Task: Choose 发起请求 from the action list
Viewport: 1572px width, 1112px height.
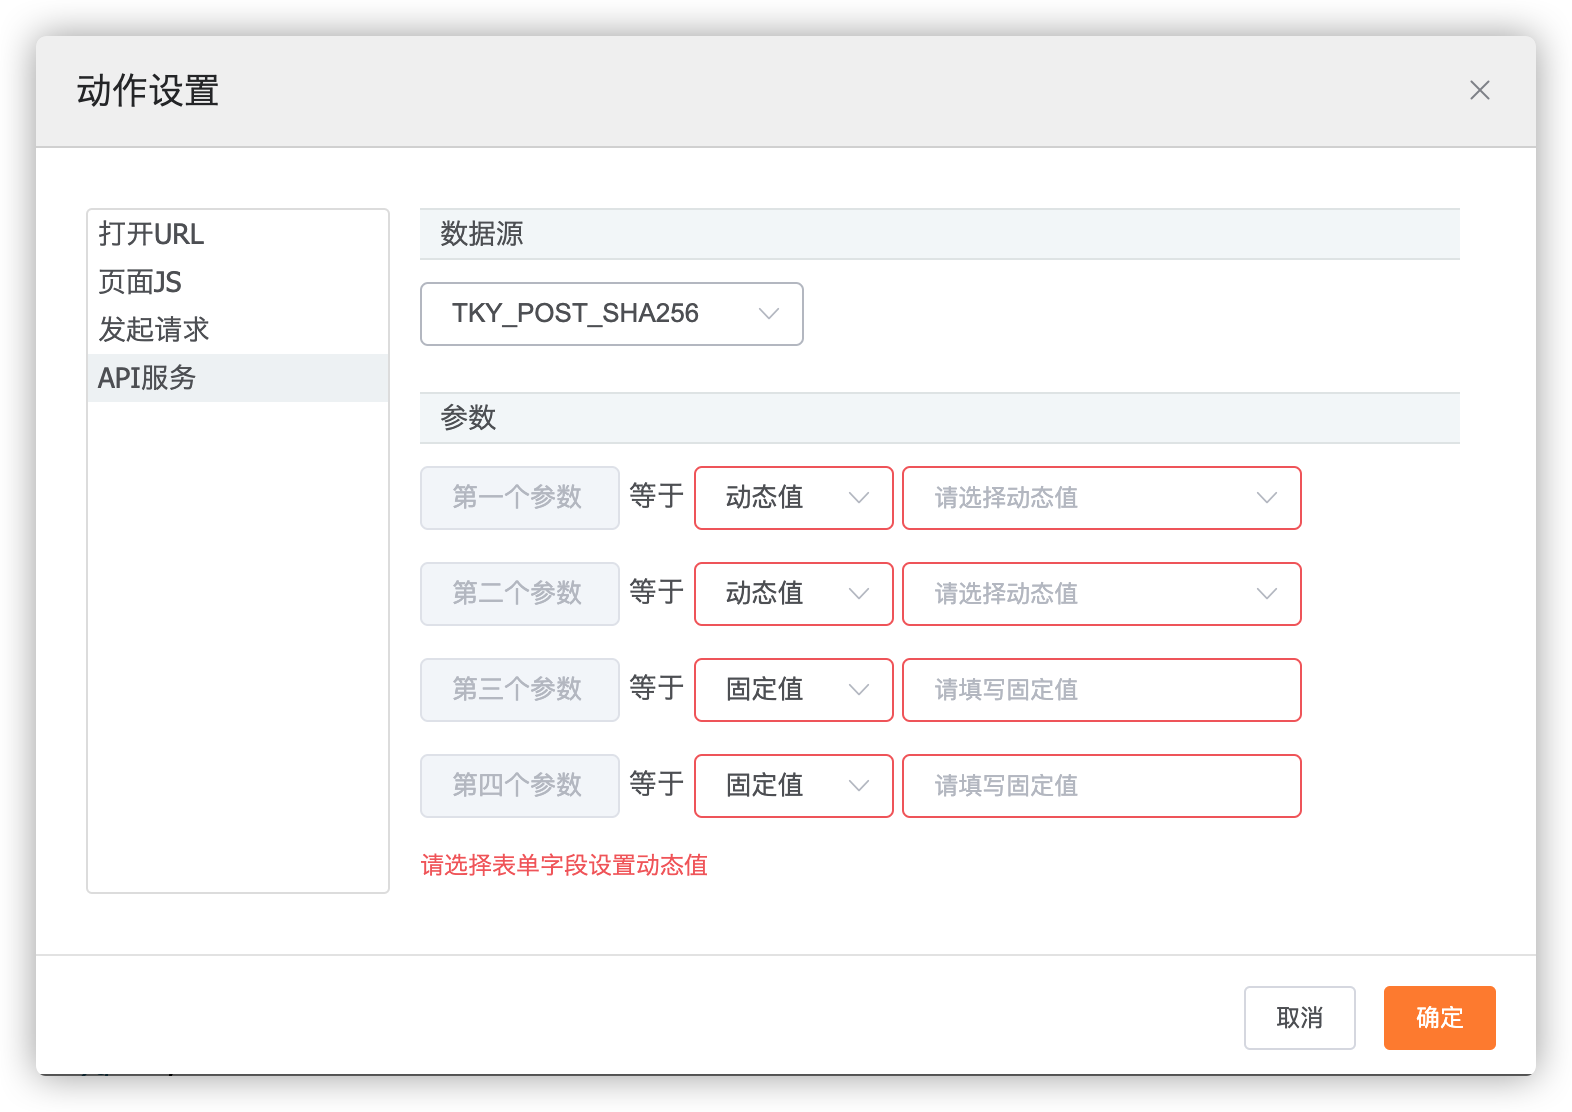Action: [154, 330]
